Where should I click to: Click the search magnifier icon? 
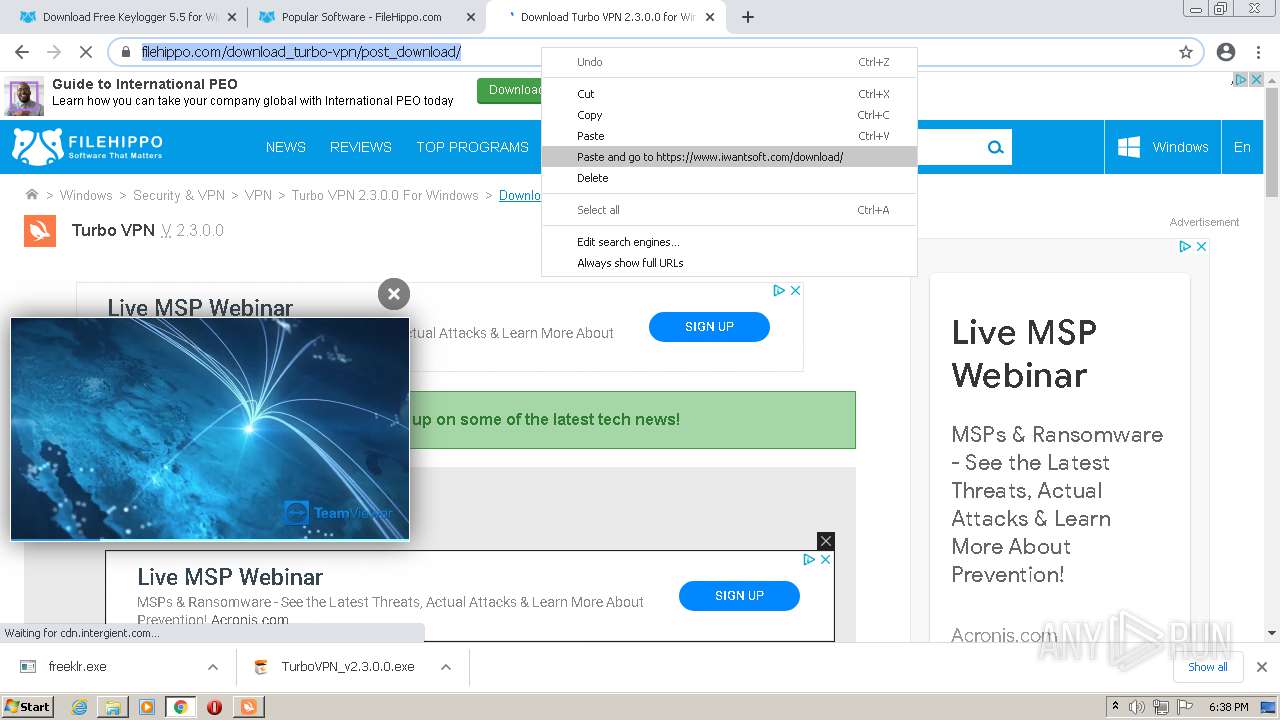click(995, 147)
